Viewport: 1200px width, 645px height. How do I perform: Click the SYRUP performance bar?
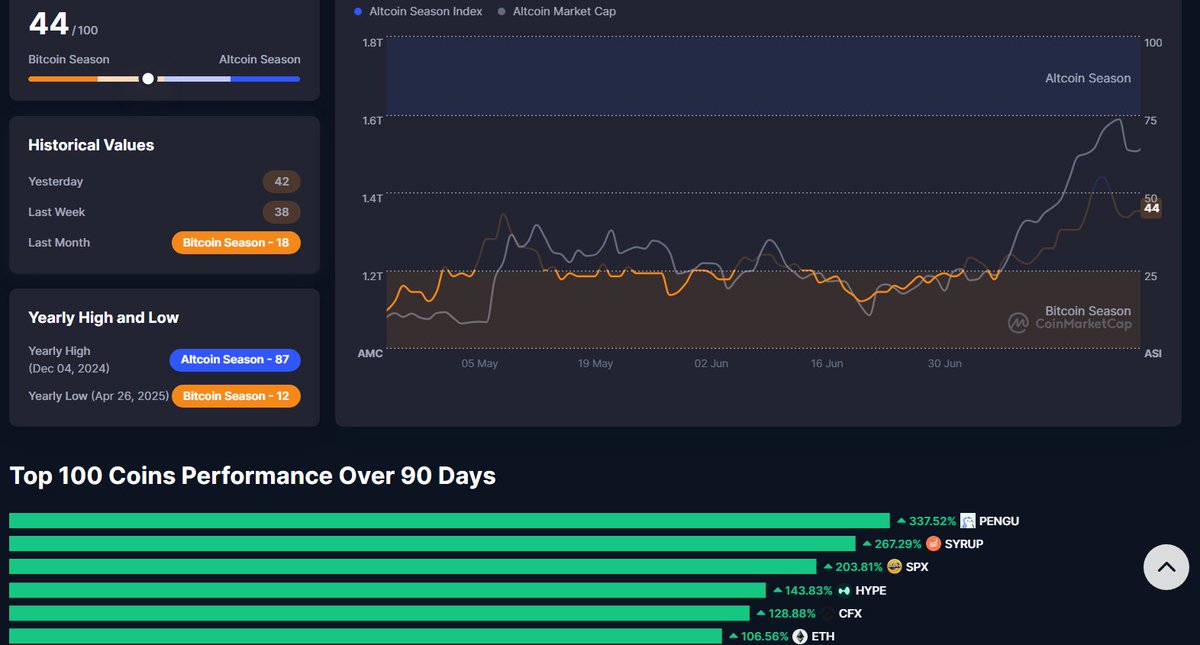(432, 544)
